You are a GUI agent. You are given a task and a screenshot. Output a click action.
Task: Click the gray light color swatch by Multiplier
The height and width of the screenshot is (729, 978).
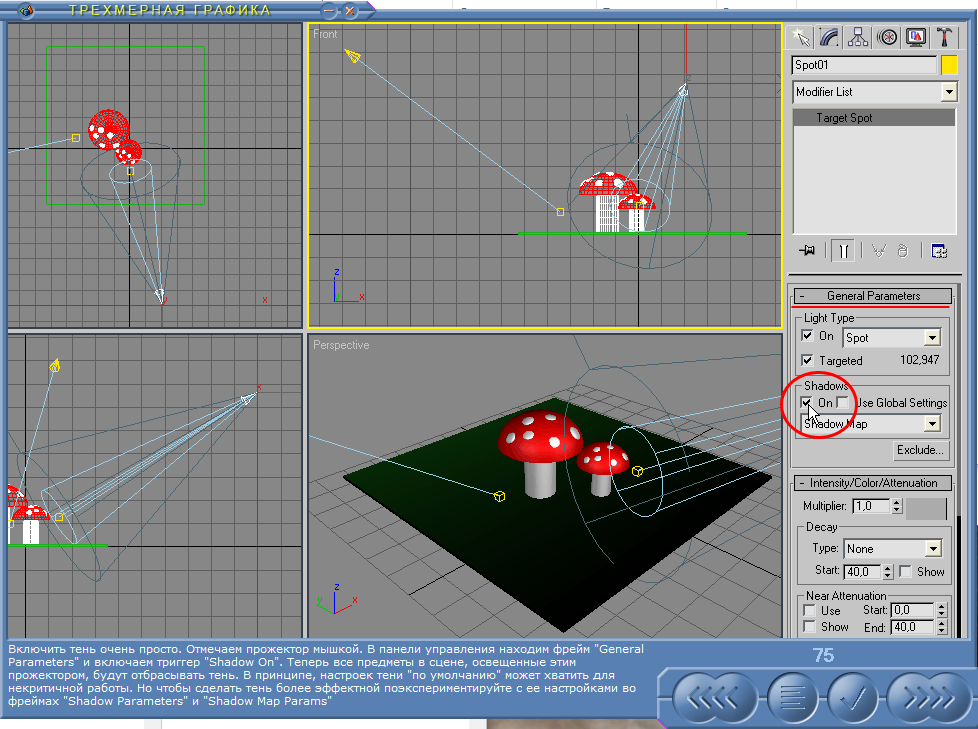[x=926, y=508]
